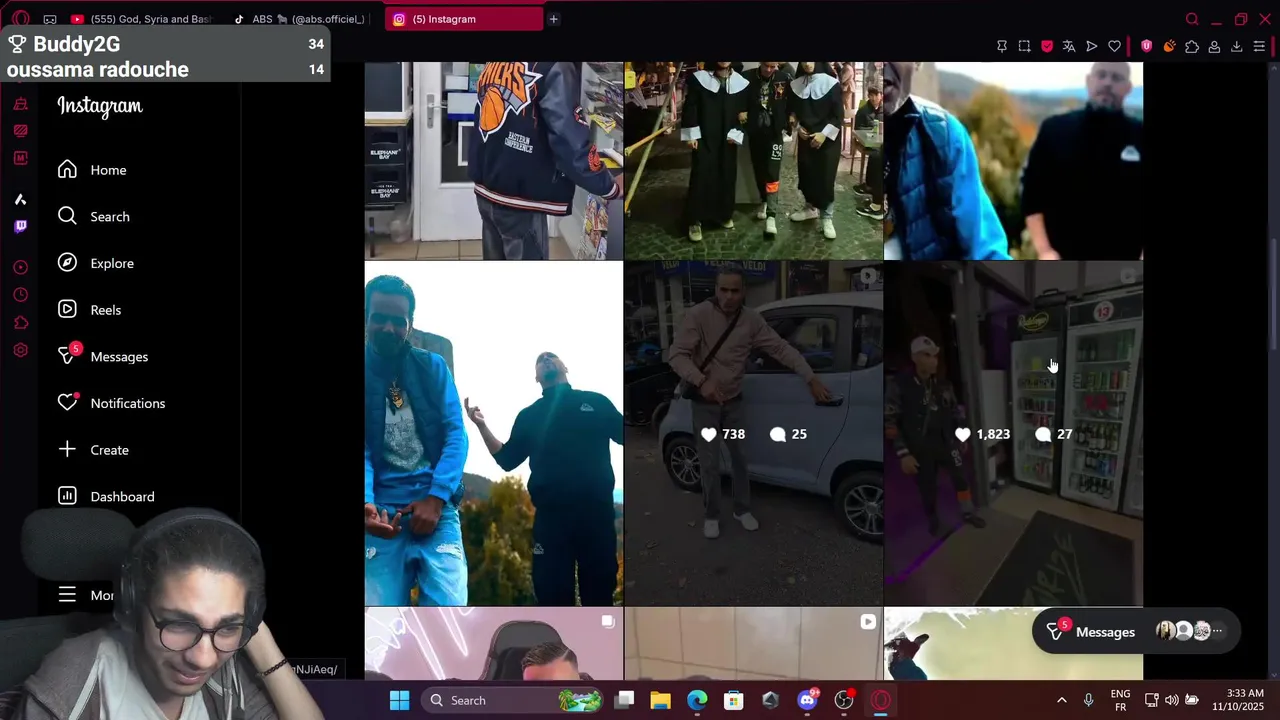Image resolution: width=1280 pixels, height=720 pixels.
Task: Open File Explorer from taskbar
Action: click(660, 700)
